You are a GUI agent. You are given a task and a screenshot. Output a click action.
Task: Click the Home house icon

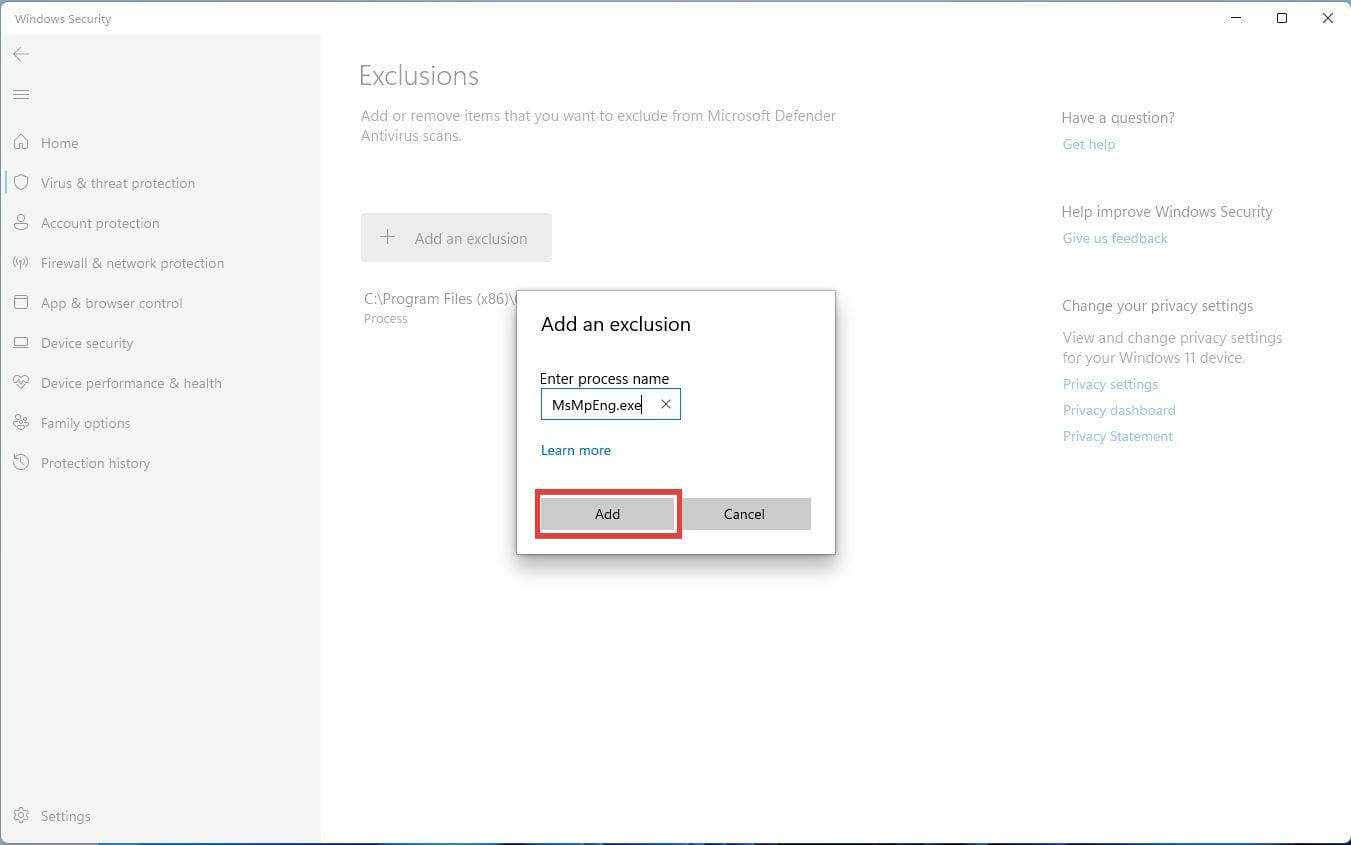pyautogui.click(x=21, y=143)
